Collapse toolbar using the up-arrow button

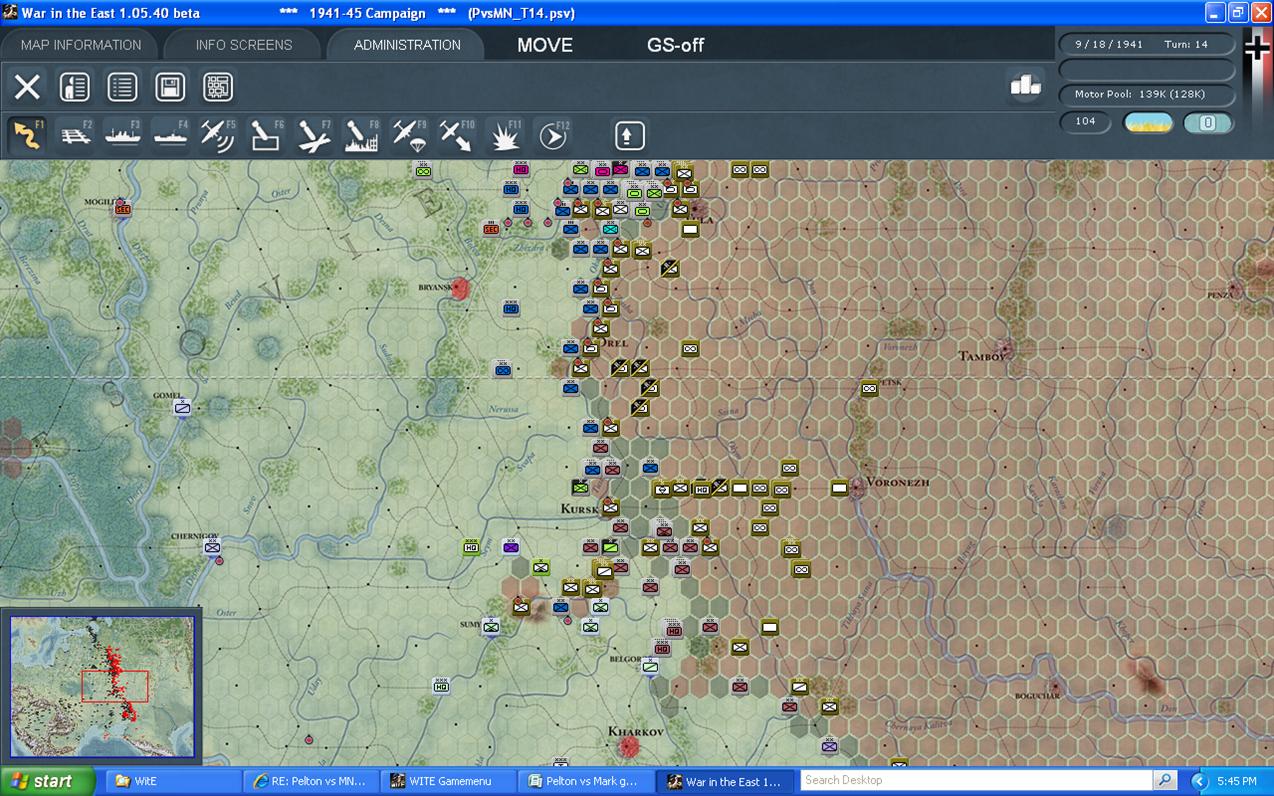tap(629, 136)
